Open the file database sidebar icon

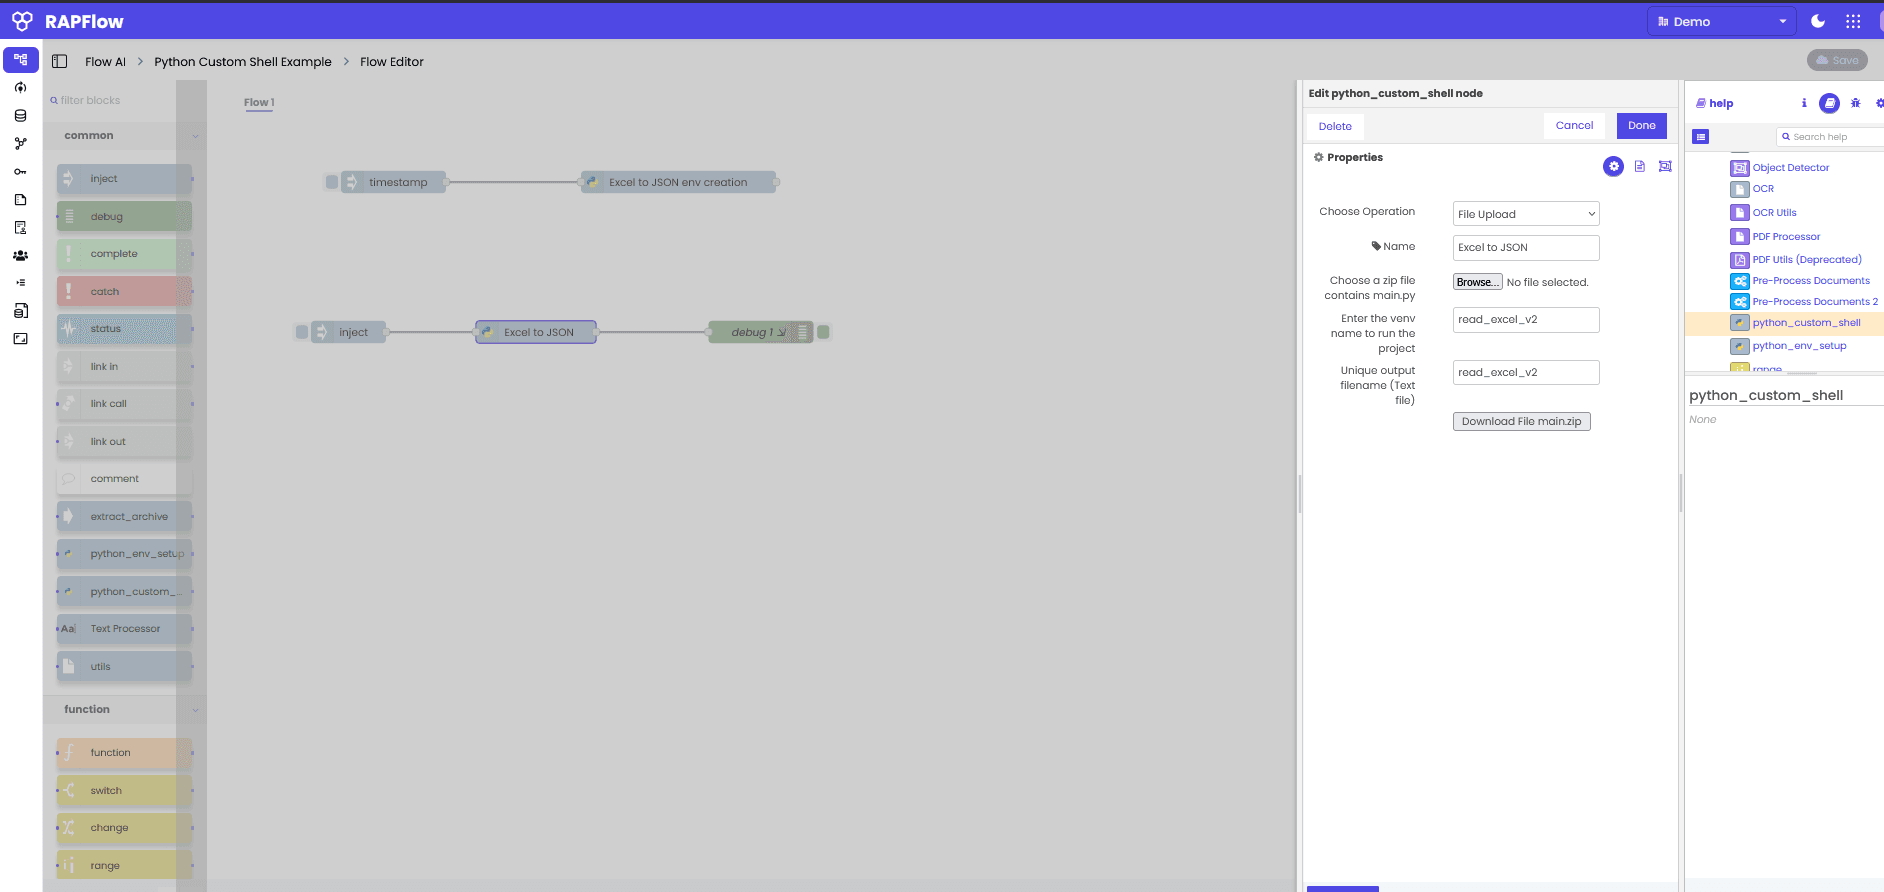pos(20,311)
